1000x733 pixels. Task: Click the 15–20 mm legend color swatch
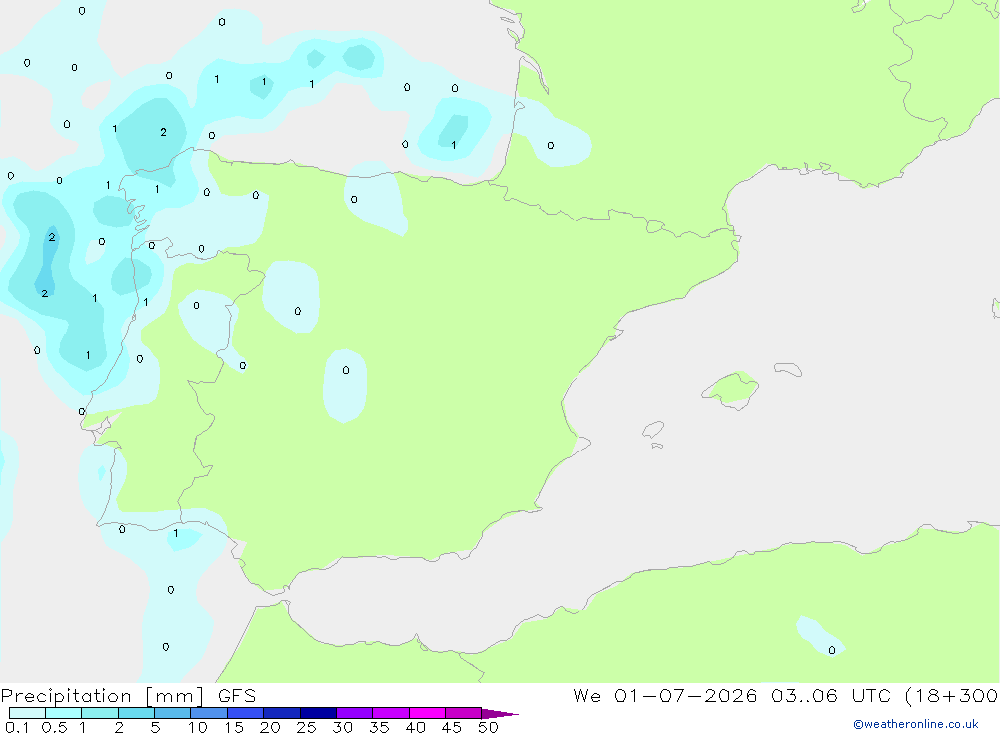(246, 713)
